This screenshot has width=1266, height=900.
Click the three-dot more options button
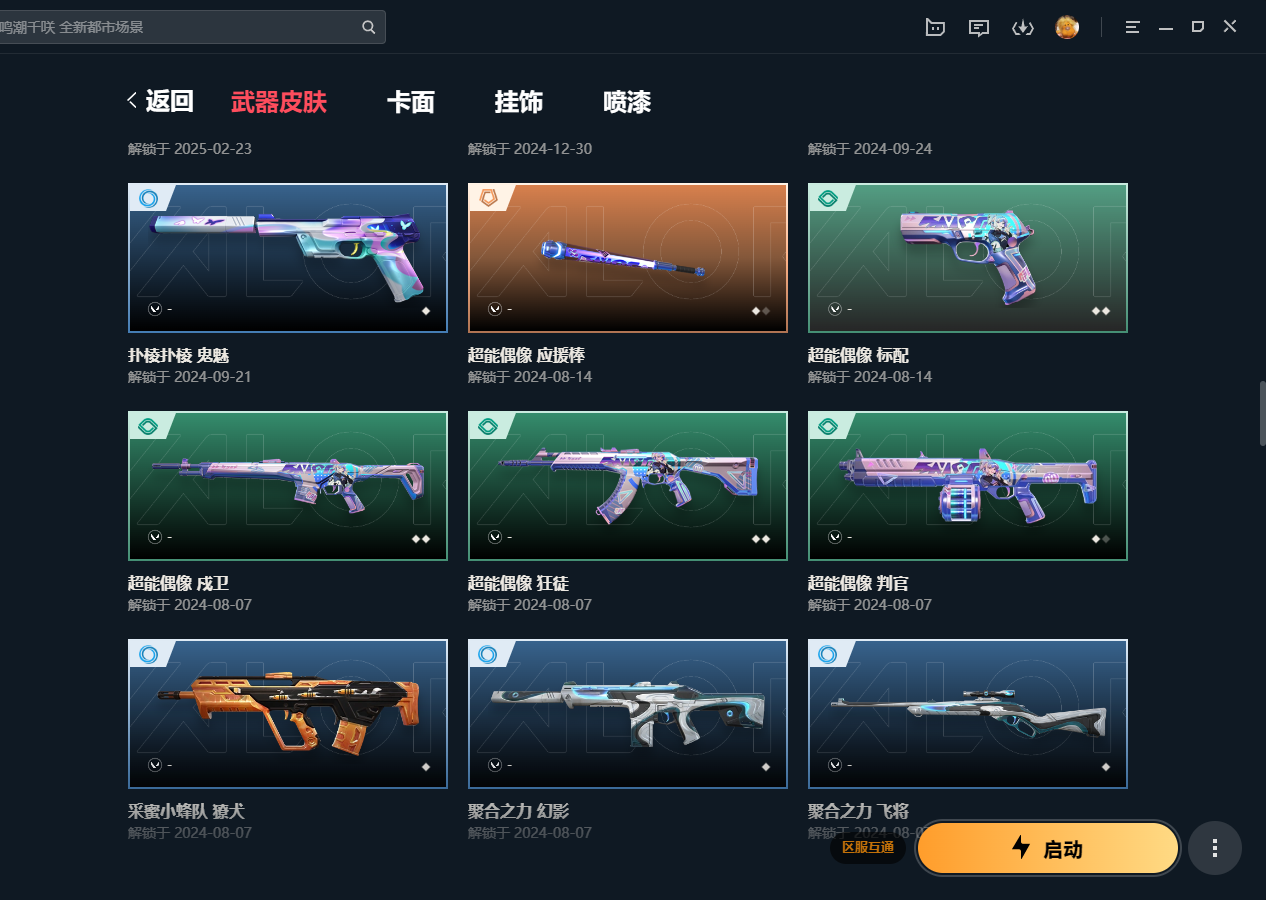pos(1215,848)
